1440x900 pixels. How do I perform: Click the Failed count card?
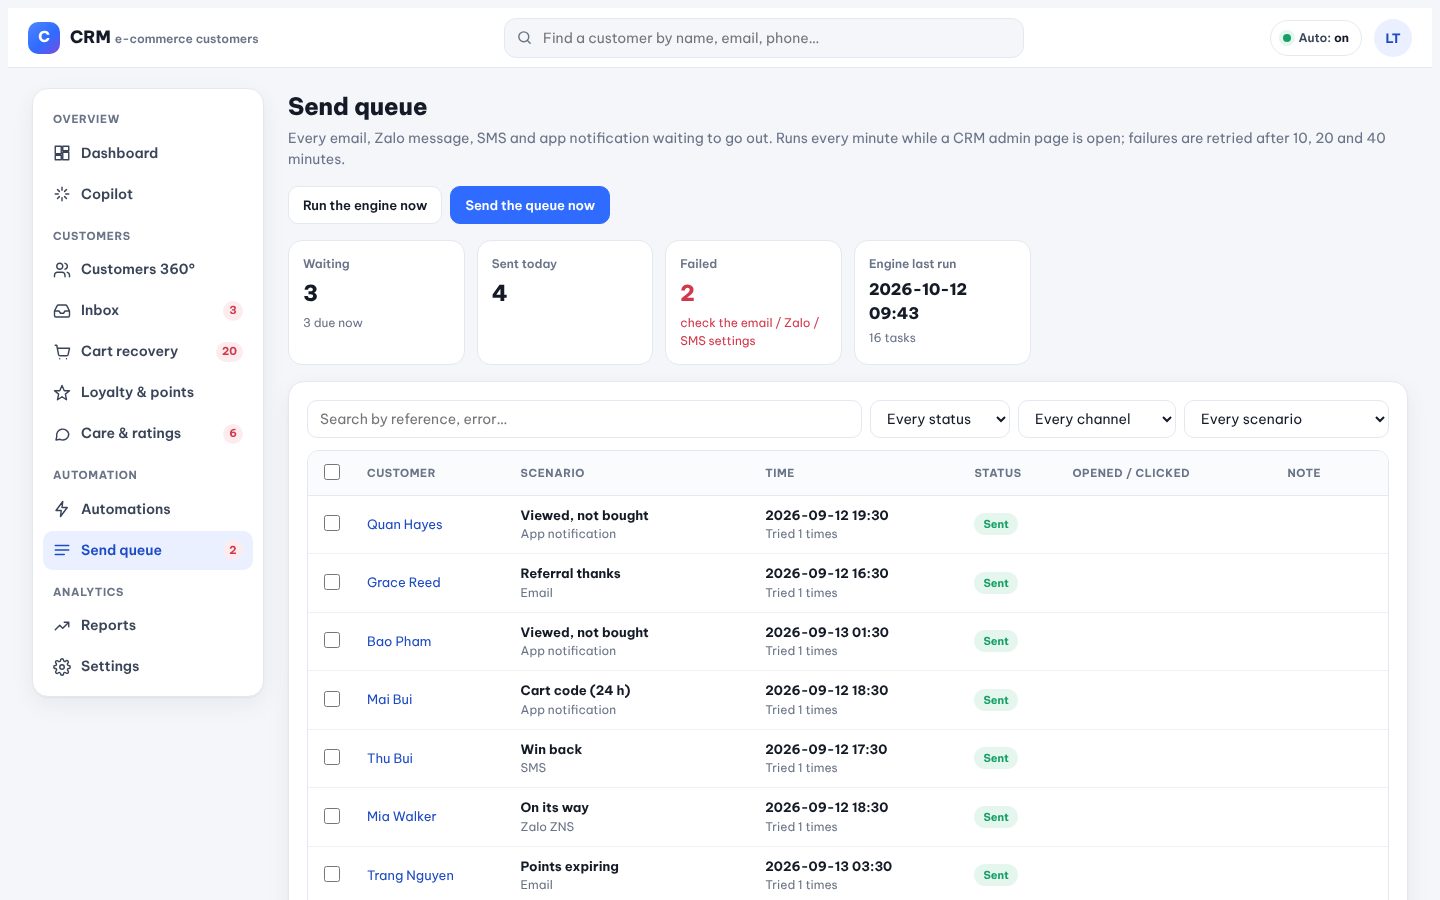click(753, 302)
